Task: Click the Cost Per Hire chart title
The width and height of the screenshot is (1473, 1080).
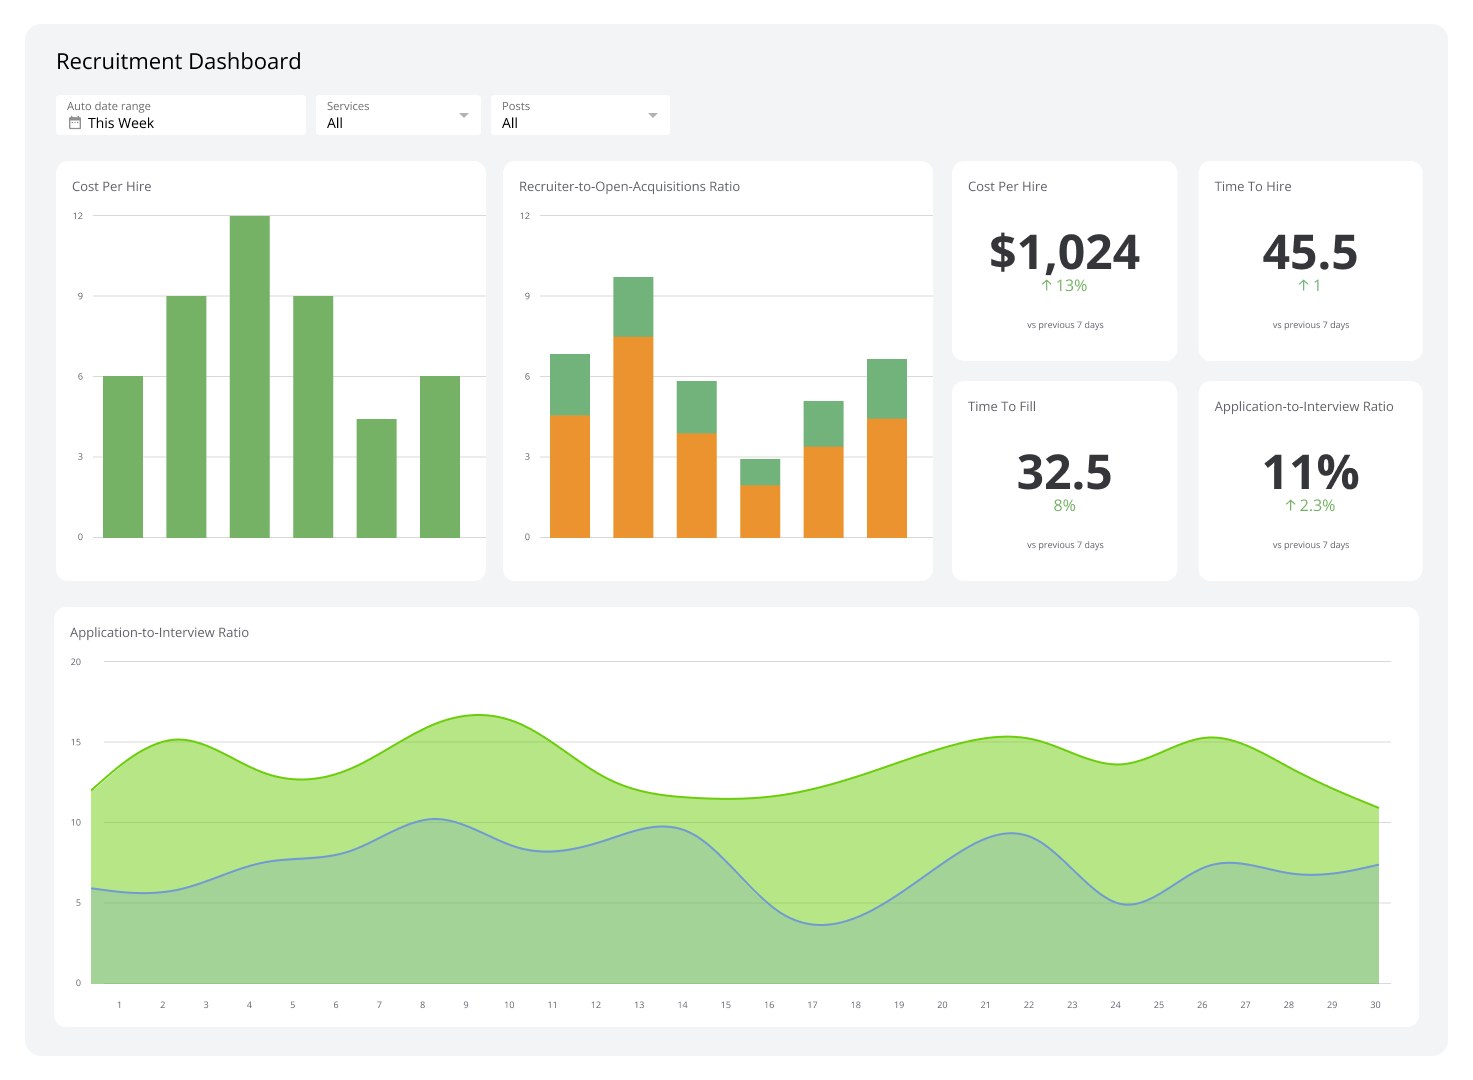Action: (x=111, y=186)
